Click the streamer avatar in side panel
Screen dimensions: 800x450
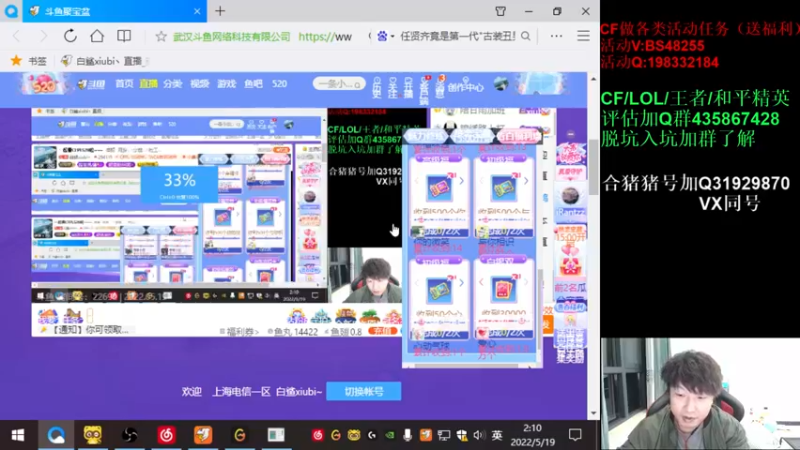point(570,196)
